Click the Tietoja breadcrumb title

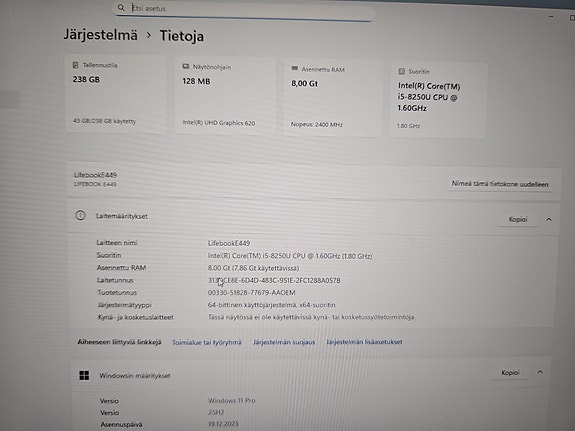click(182, 36)
